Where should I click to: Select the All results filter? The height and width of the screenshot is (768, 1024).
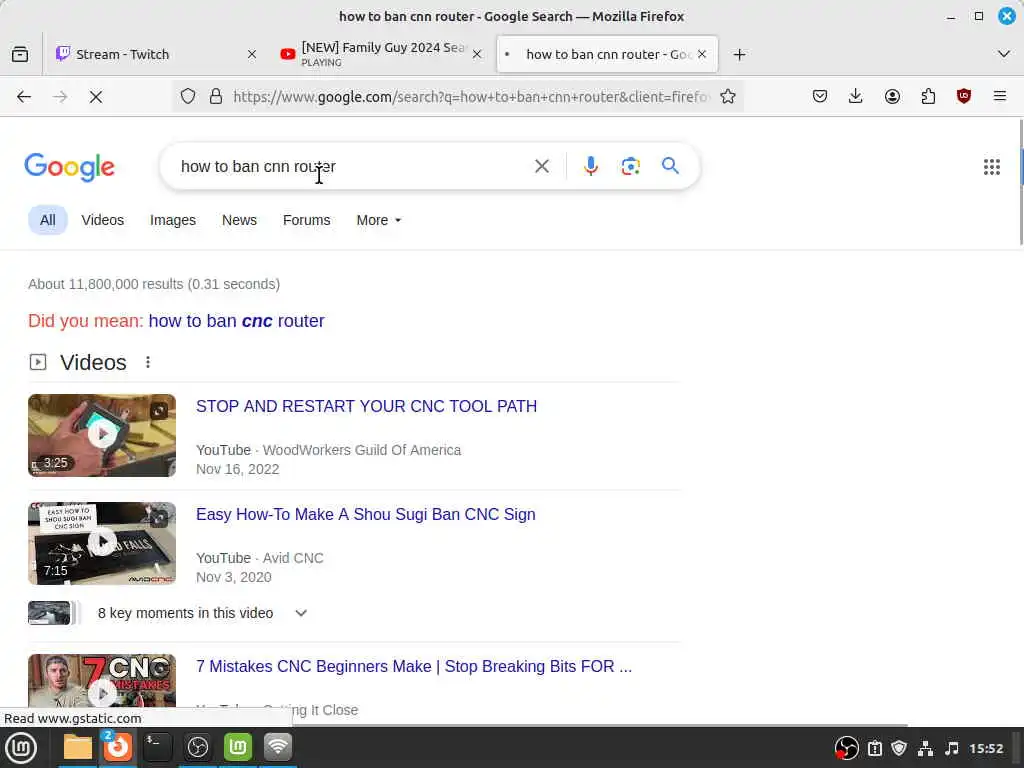(x=48, y=221)
